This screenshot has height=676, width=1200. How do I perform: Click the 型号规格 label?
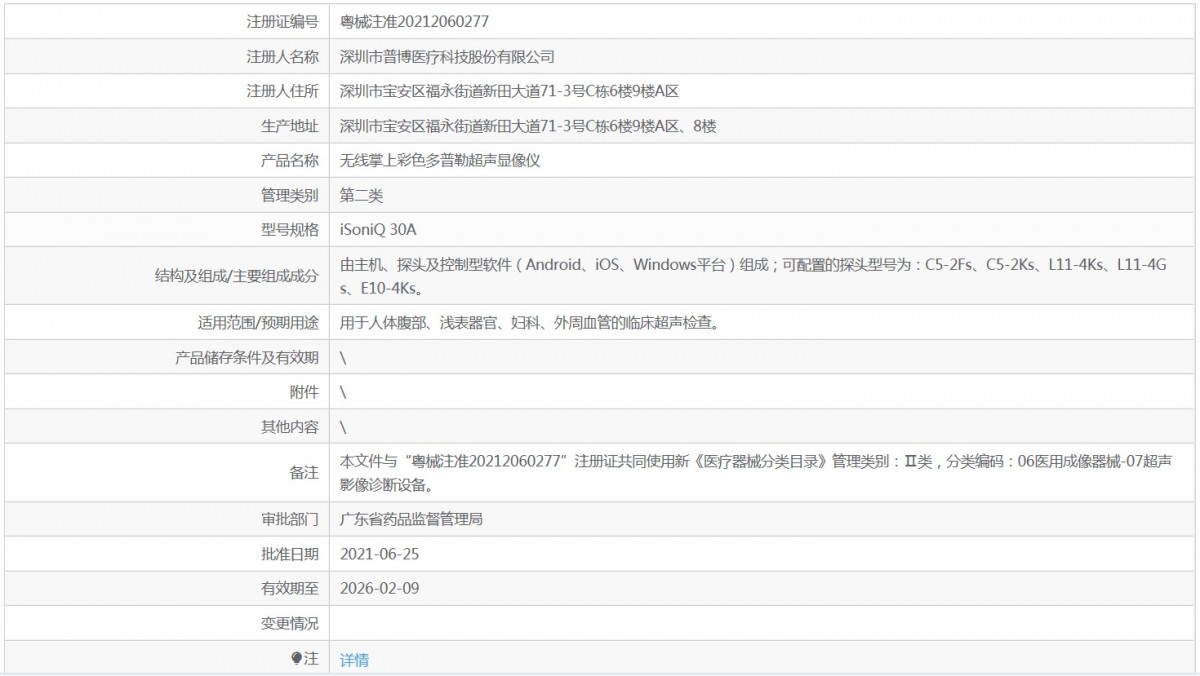pyautogui.click(x=289, y=229)
